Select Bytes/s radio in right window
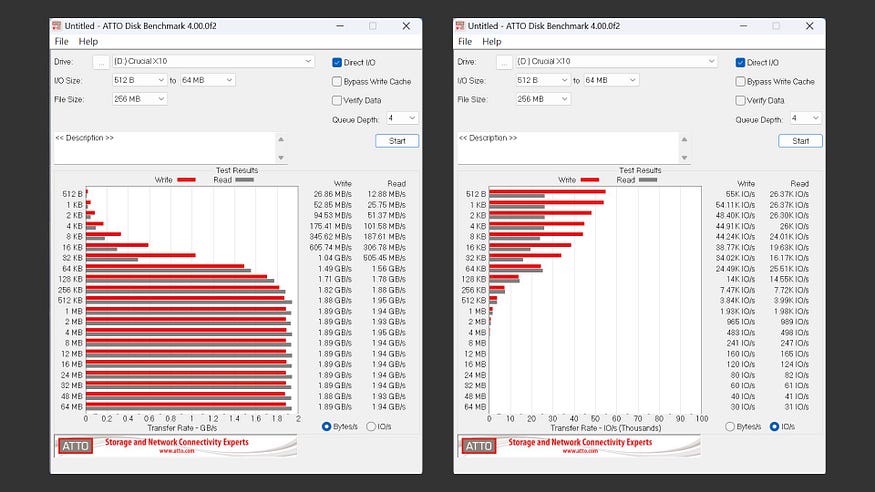This screenshot has width=875, height=492. 730,426
